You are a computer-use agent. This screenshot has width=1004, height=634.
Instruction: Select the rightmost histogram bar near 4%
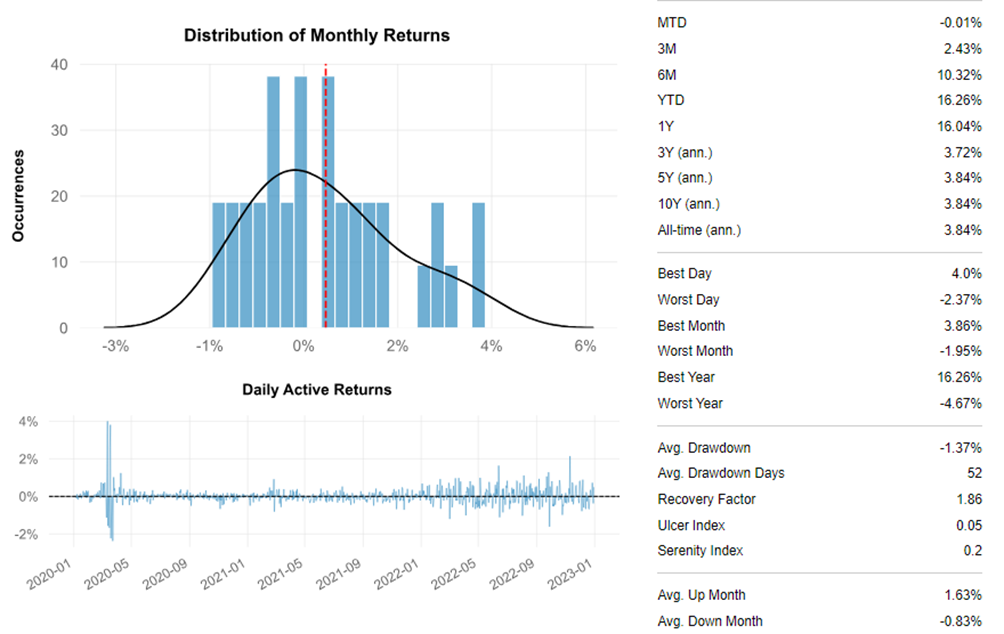tap(478, 265)
